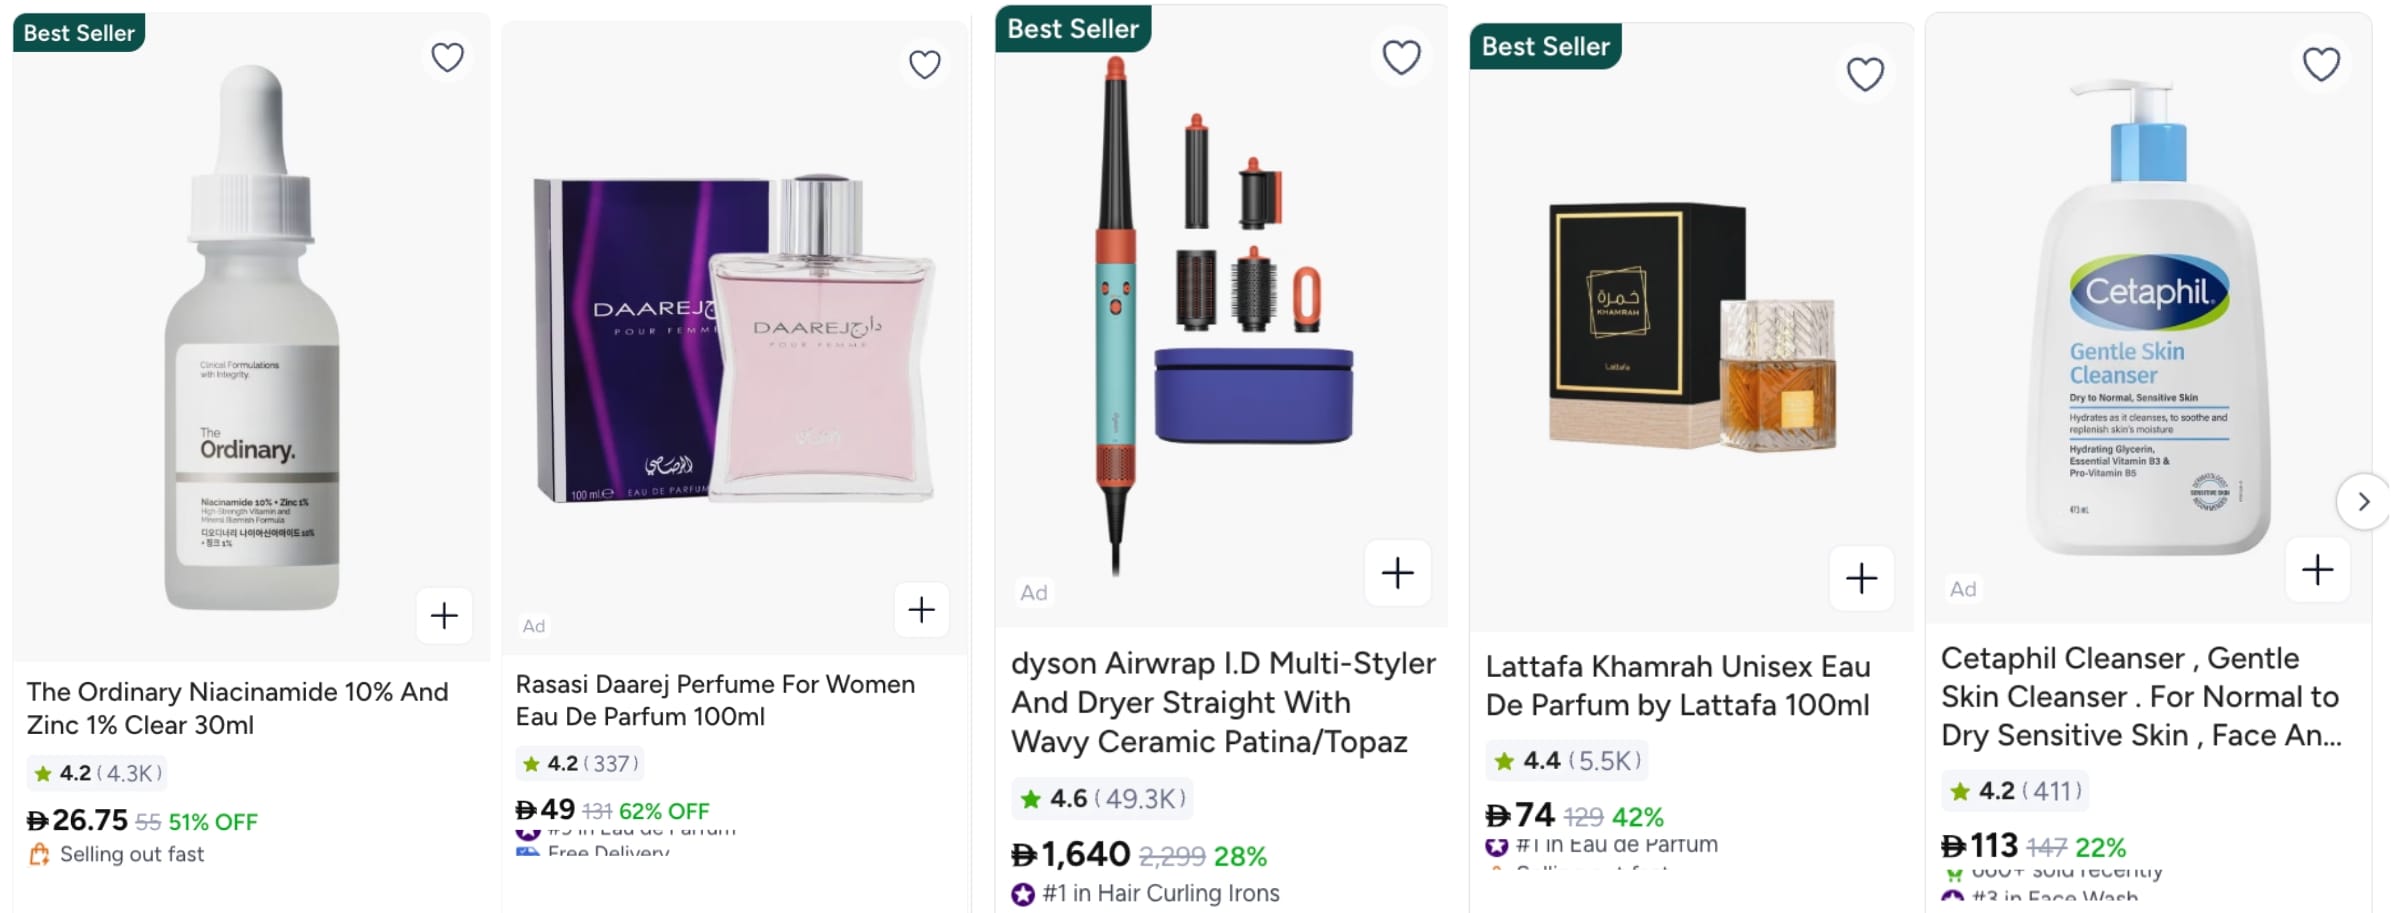The image size is (2391, 913).
Task: Add The Ordinary Niacinamide to cart
Action: 444,615
